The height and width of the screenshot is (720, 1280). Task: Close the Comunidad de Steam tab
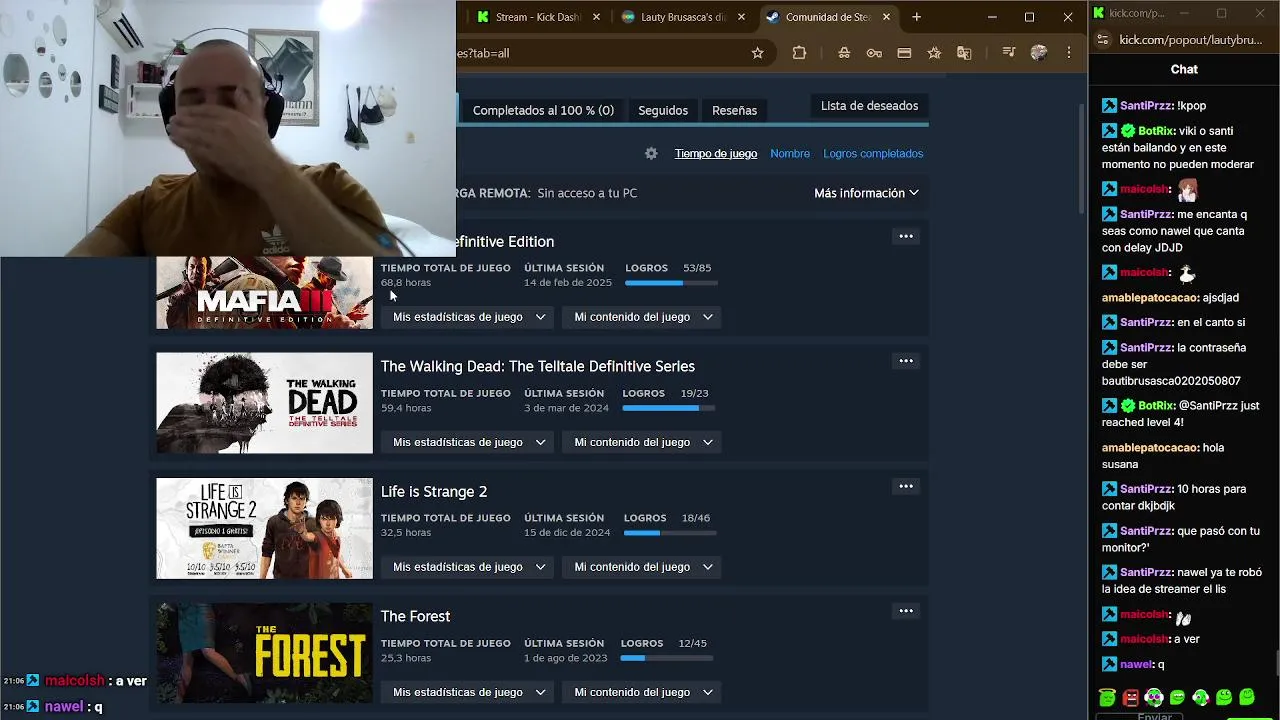886,17
